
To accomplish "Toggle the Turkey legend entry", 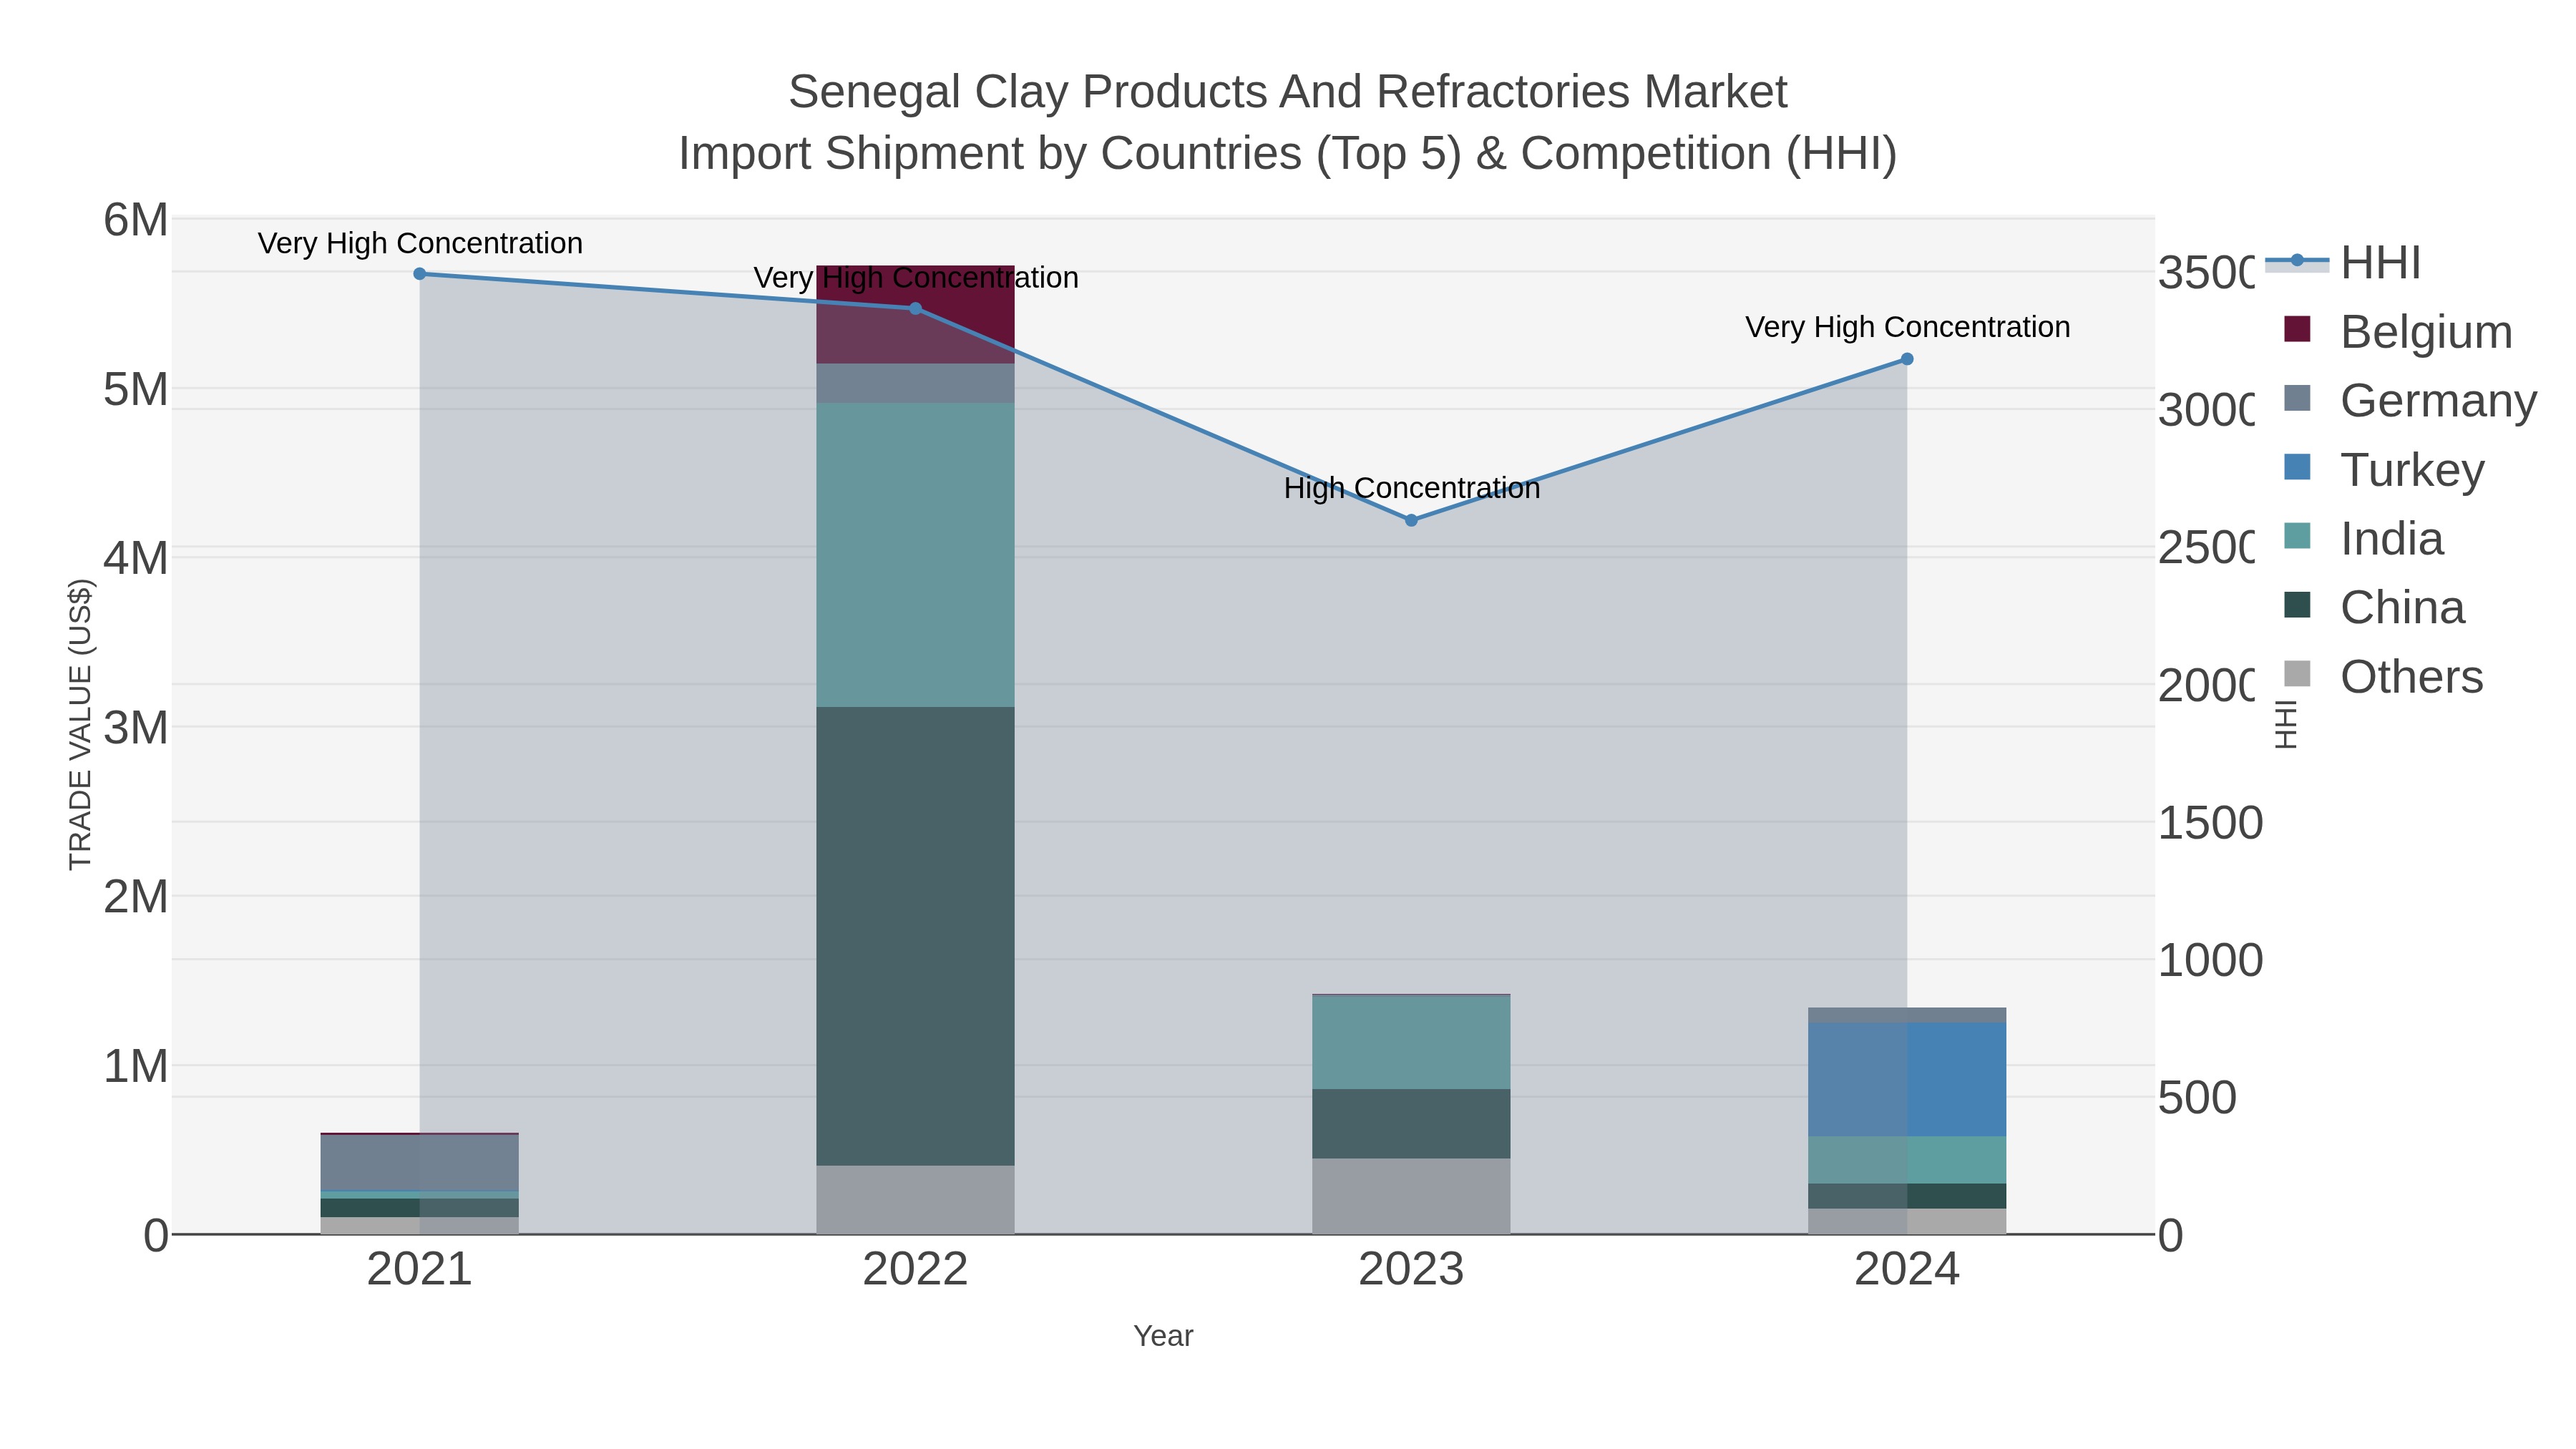I will click(x=2384, y=469).
